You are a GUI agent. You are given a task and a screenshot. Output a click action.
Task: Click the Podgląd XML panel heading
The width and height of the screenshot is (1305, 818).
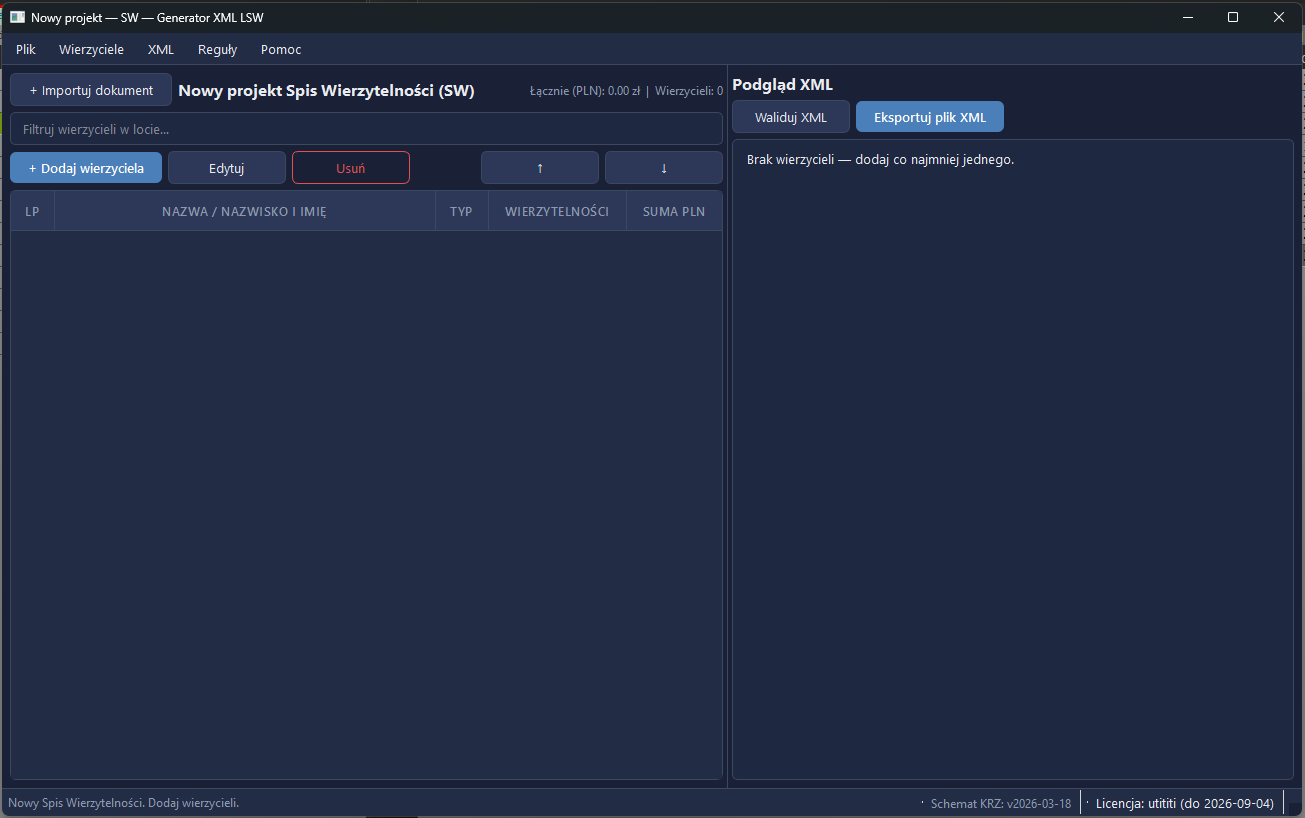[783, 85]
